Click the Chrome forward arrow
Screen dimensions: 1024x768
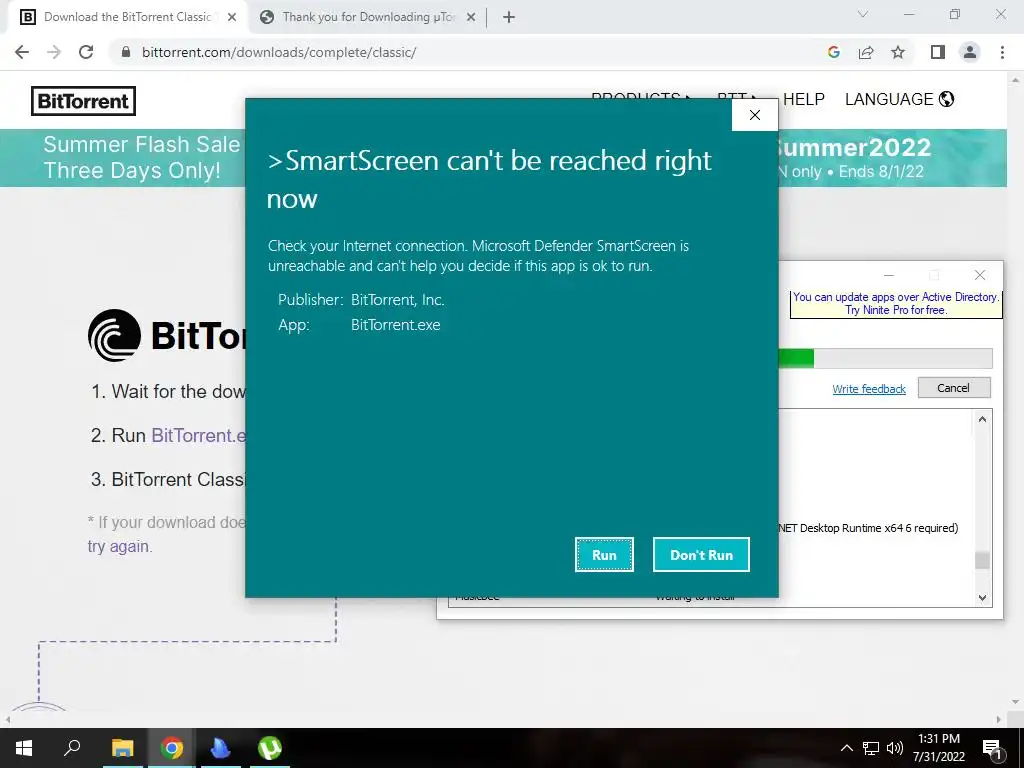pos(54,52)
